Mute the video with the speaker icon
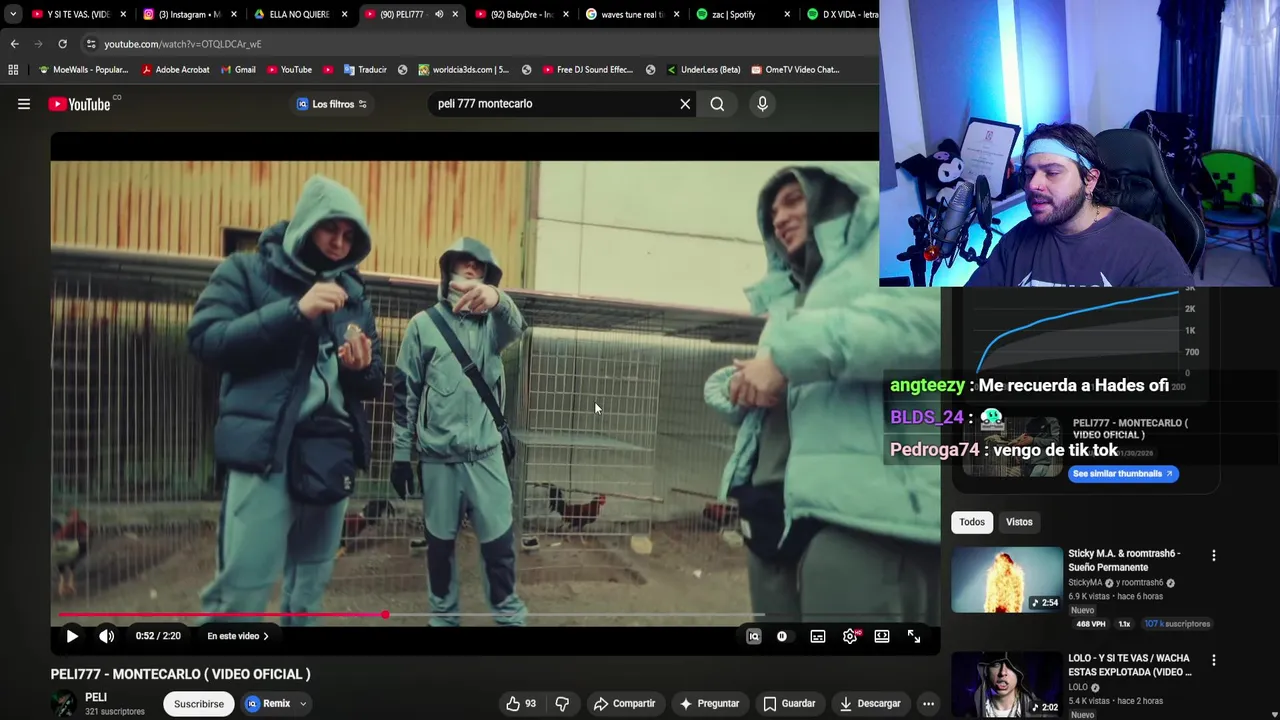 [107, 636]
